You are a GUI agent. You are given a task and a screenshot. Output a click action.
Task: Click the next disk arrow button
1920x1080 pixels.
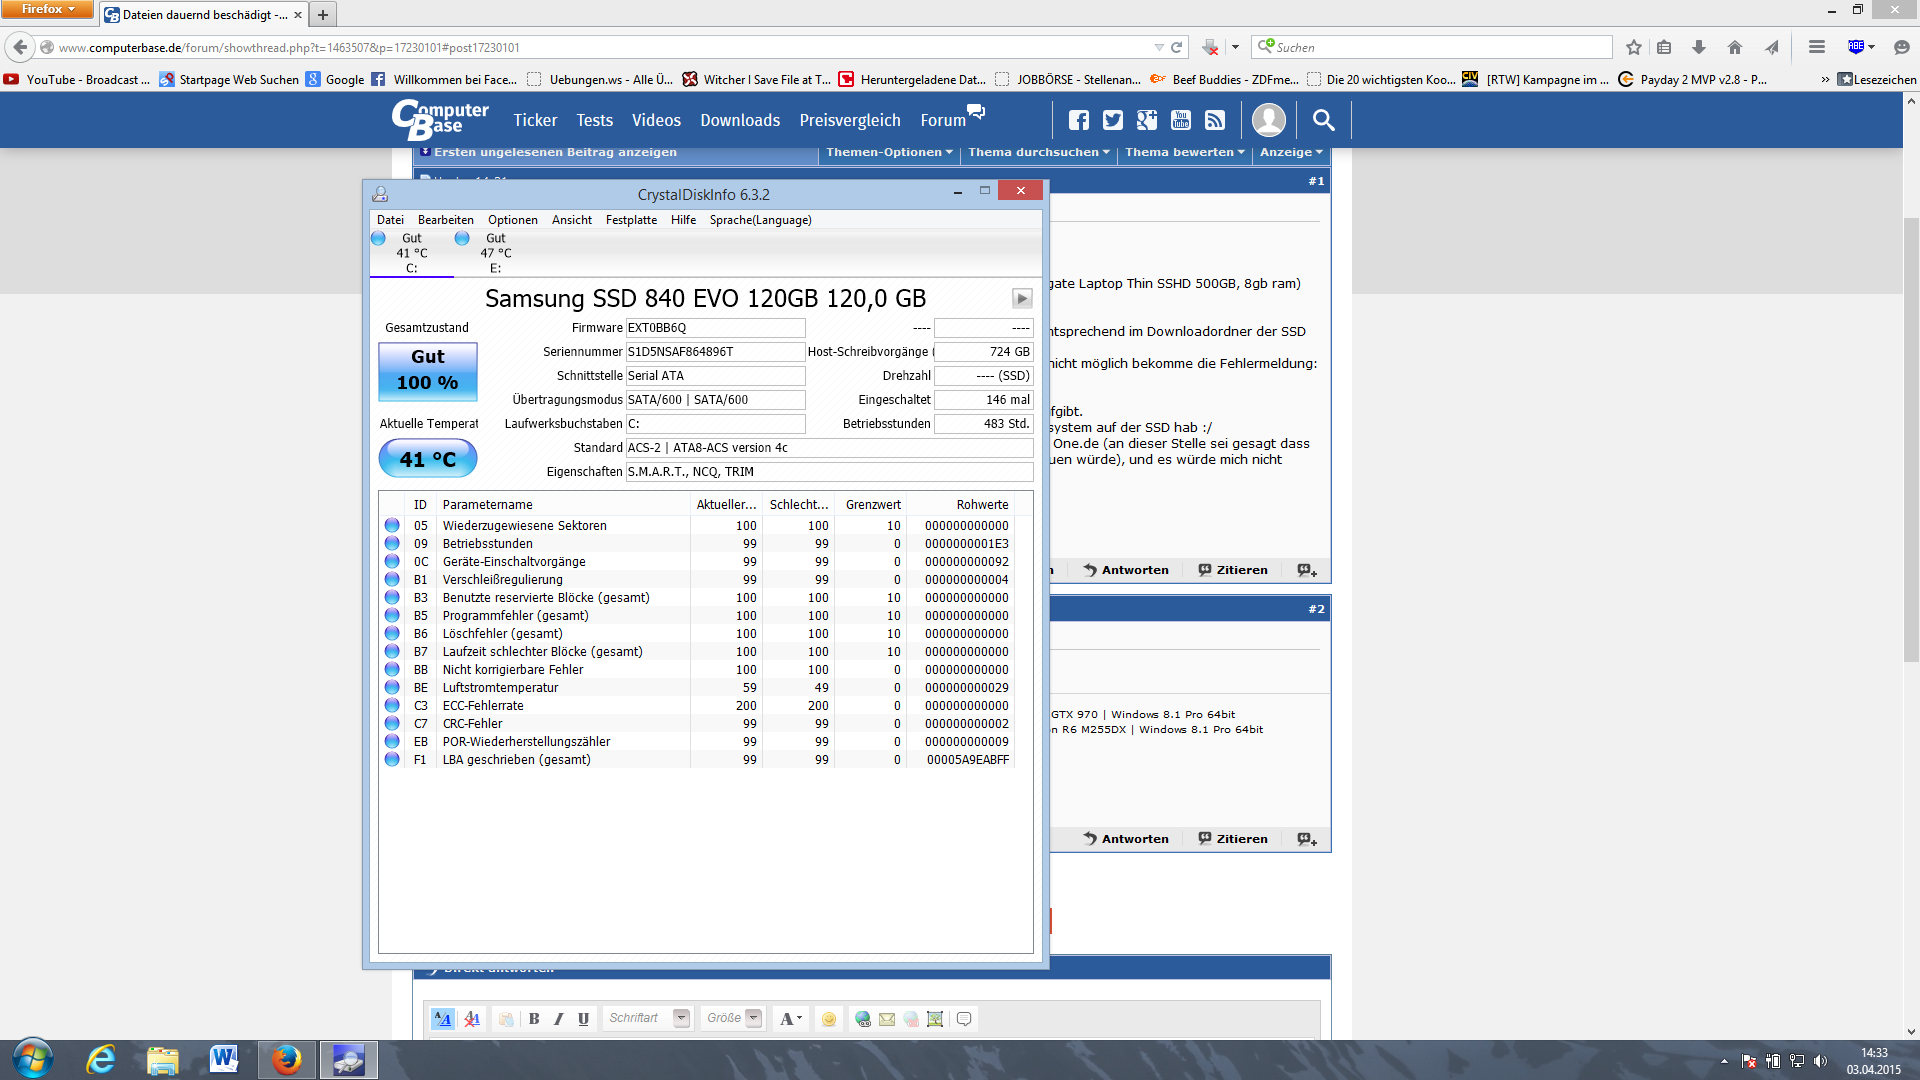pyautogui.click(x=1021, y=298)
